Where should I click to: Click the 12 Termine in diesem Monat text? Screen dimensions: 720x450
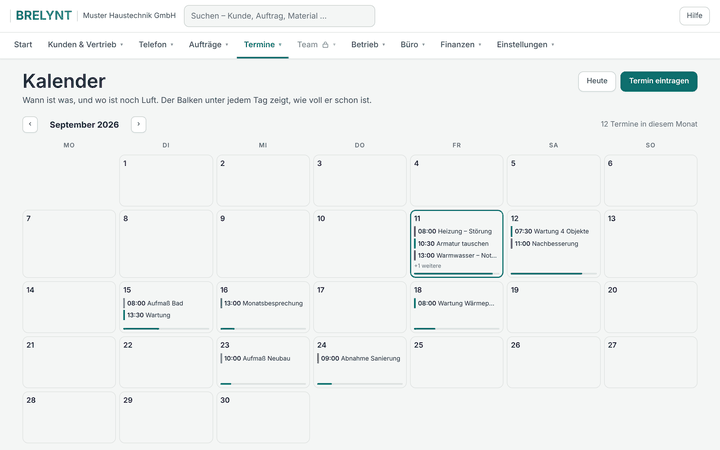pos(649,124)
